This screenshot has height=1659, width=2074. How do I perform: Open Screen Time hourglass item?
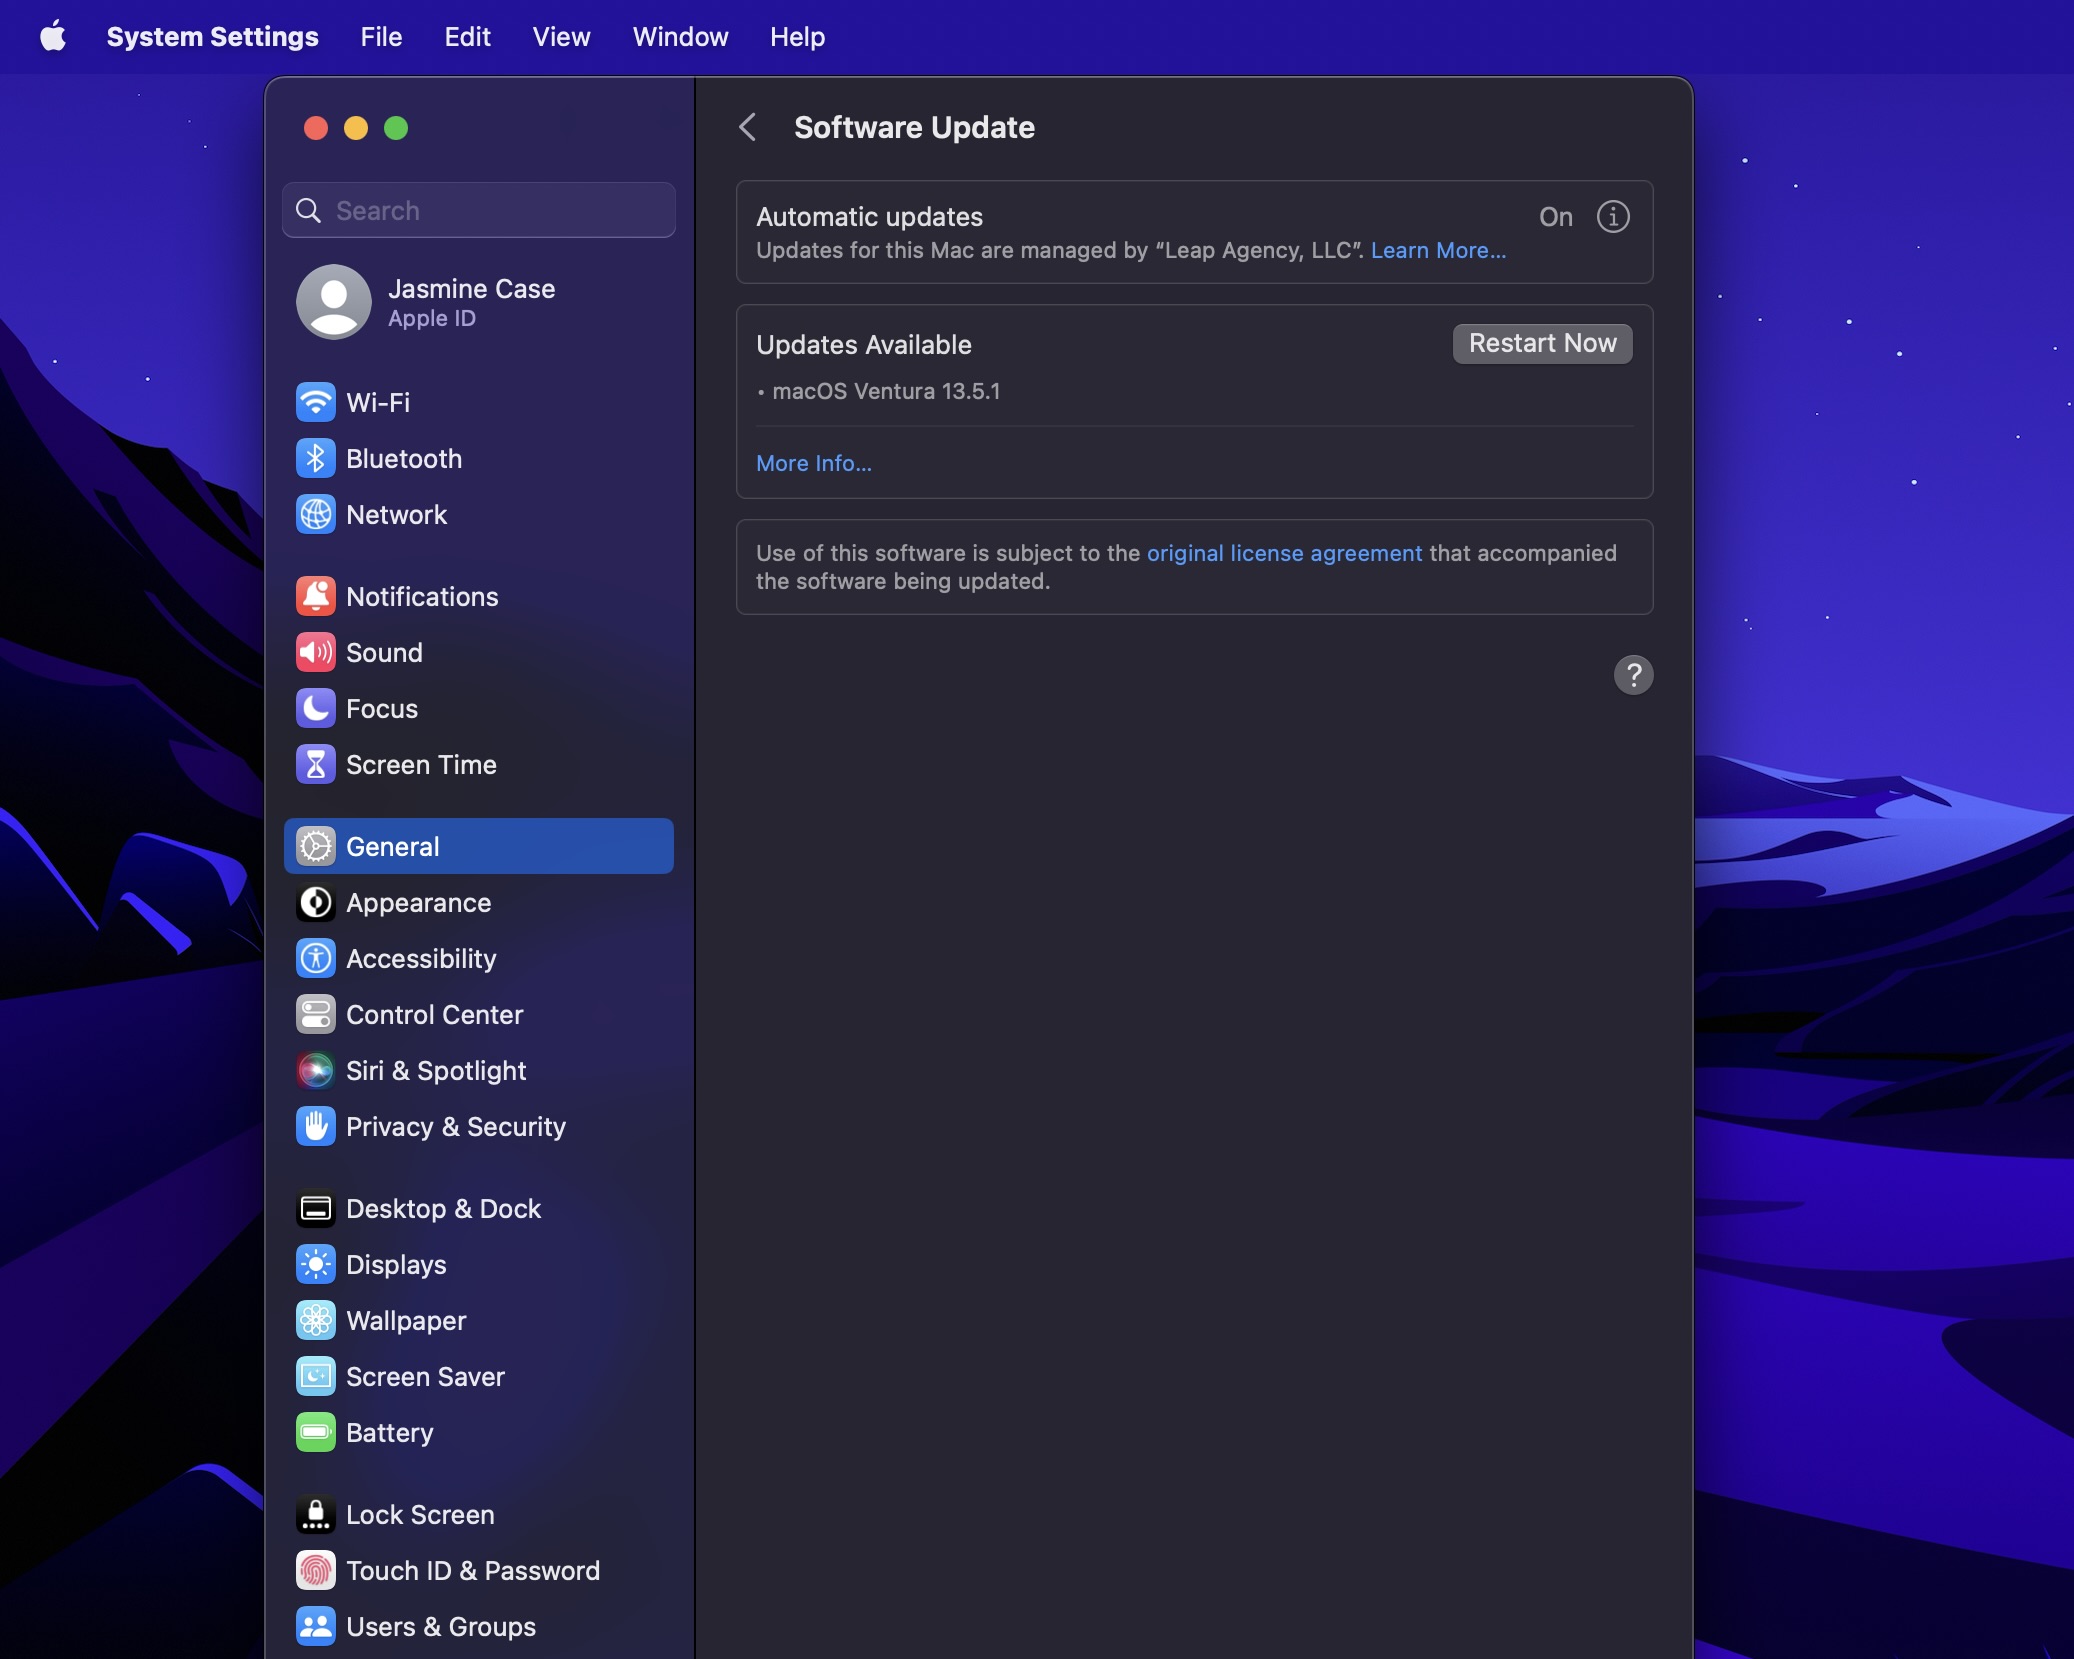[x=420, y=765]
